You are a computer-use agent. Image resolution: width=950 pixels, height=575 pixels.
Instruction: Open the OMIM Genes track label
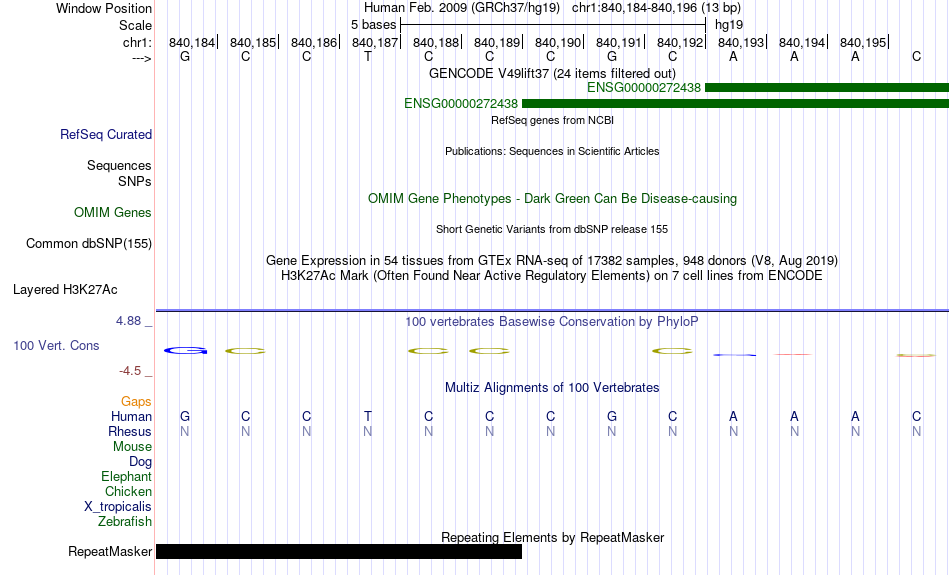tap(113, 213)
